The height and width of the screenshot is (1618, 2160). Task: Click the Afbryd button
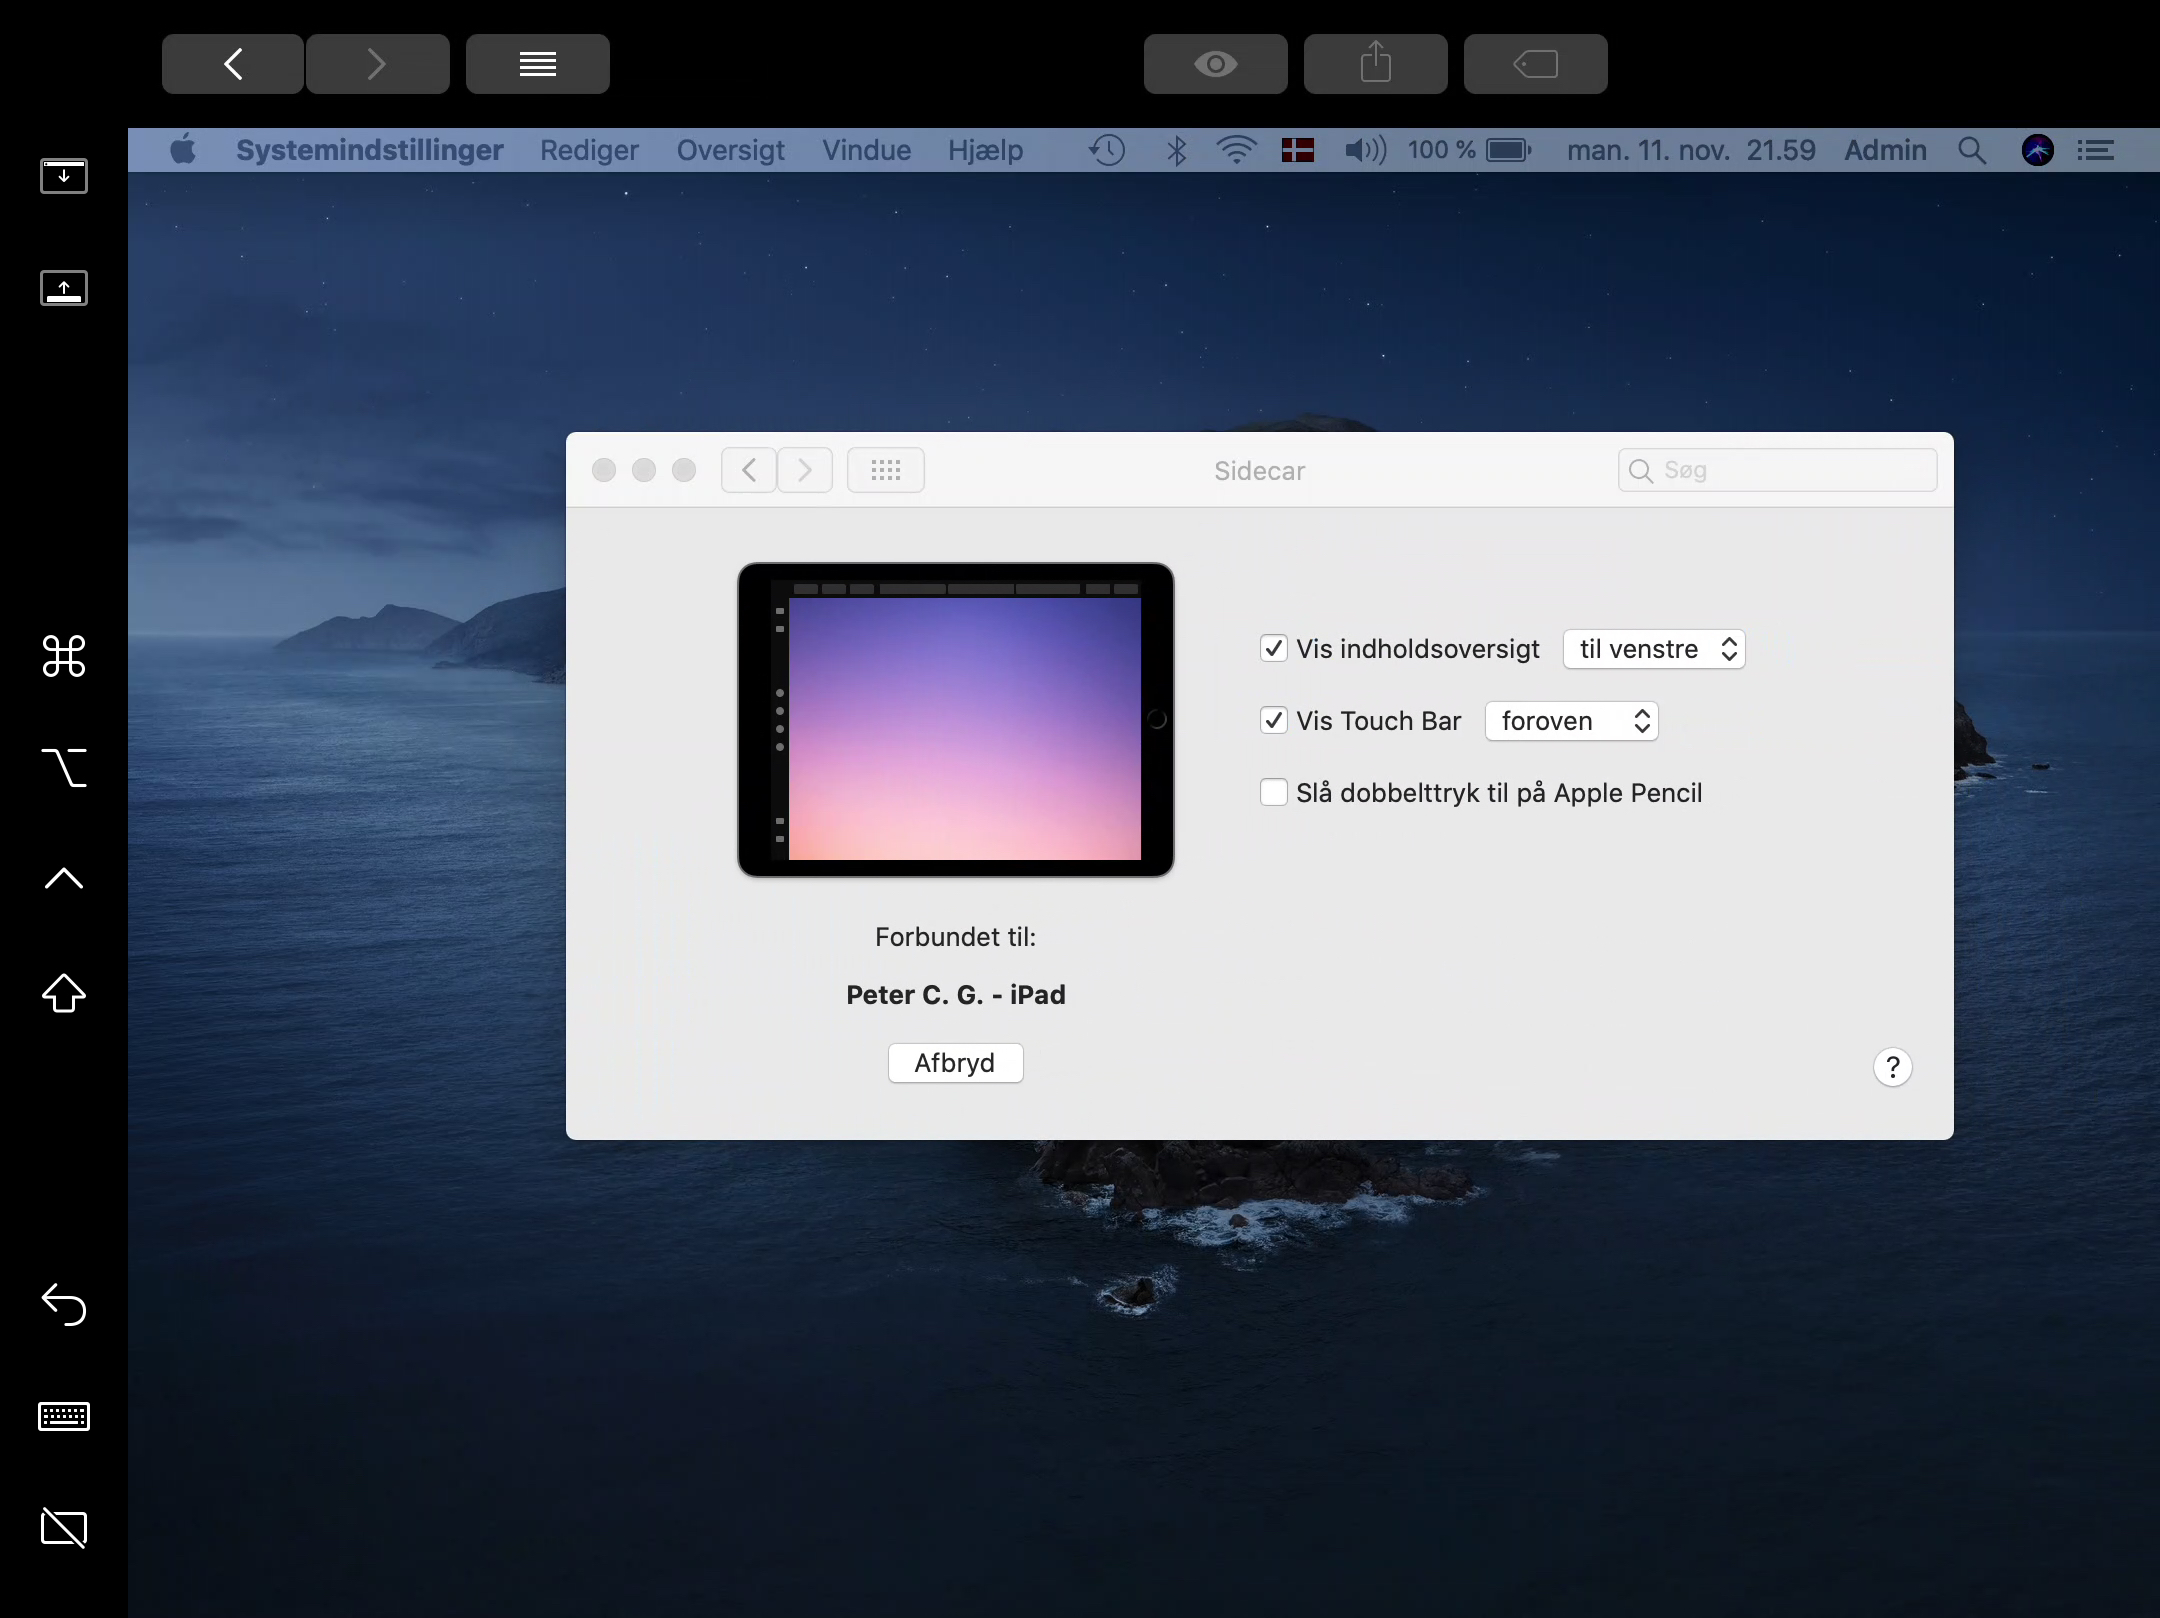pos(955,1063)
